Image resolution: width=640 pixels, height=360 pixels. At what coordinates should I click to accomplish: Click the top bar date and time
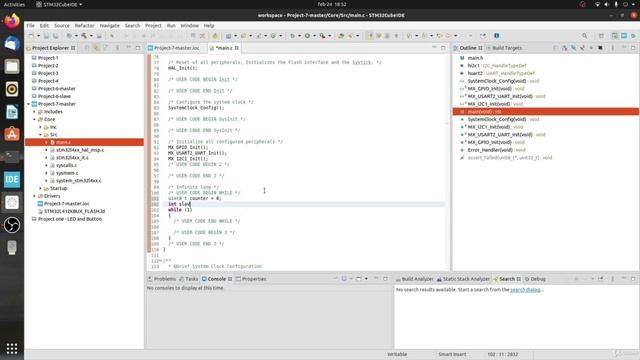click(x=332, y=4)
